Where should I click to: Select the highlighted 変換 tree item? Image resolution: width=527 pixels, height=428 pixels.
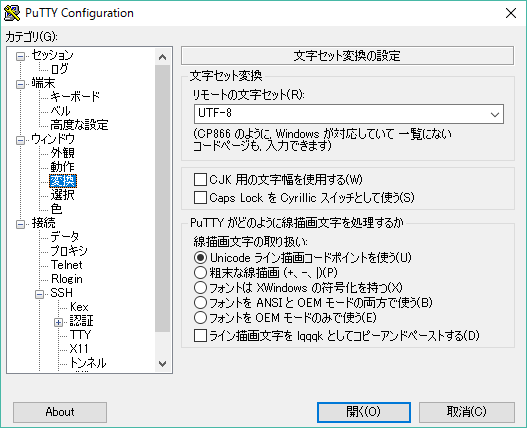pos(63,181)
